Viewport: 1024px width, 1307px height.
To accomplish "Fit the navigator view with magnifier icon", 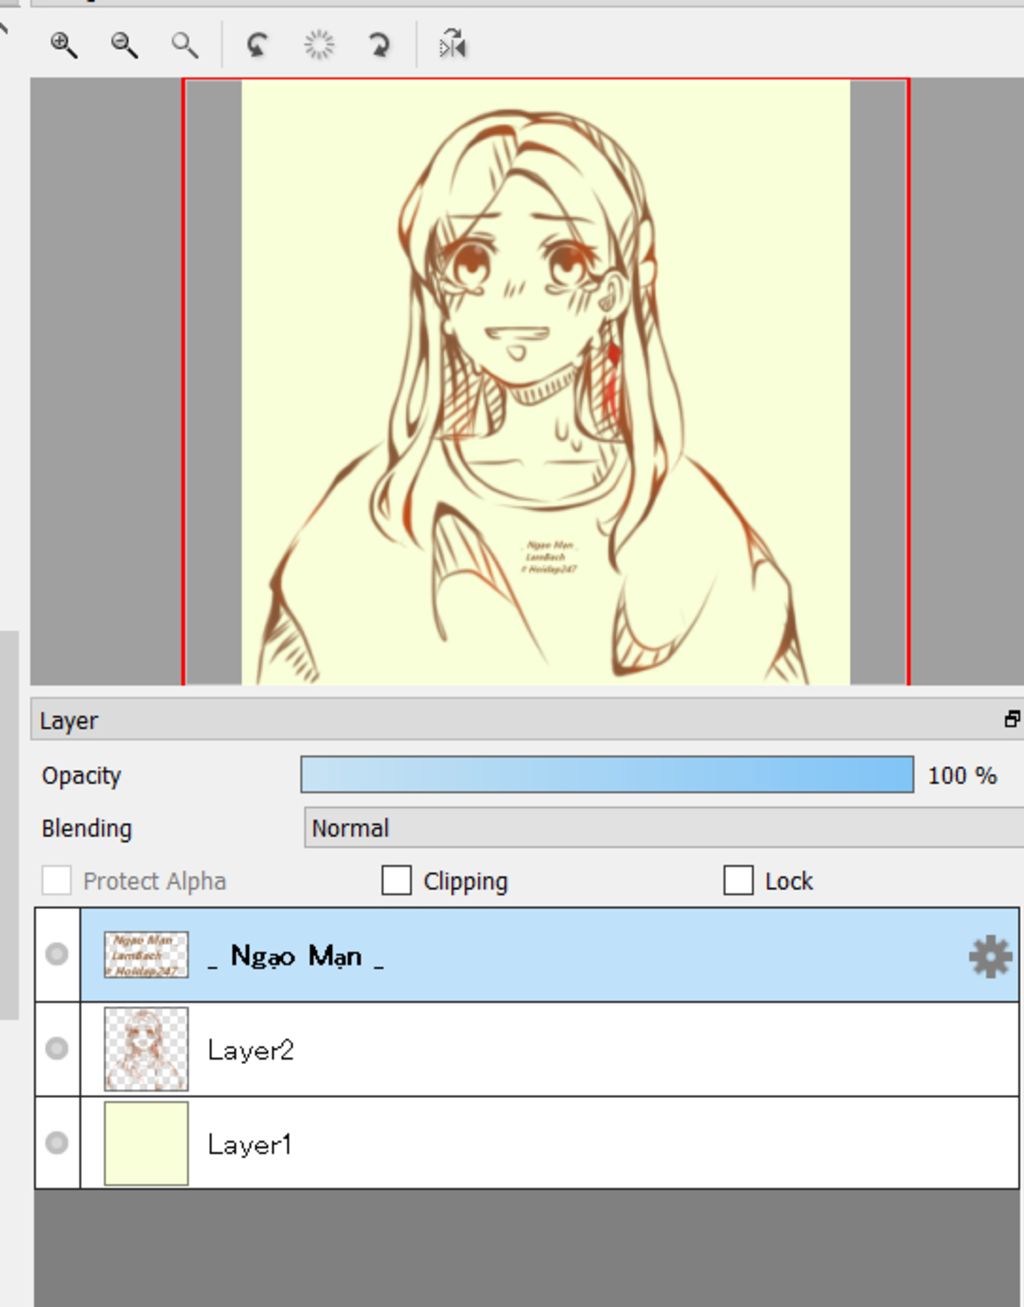I will pyautogui.click(x=184, y=44).
